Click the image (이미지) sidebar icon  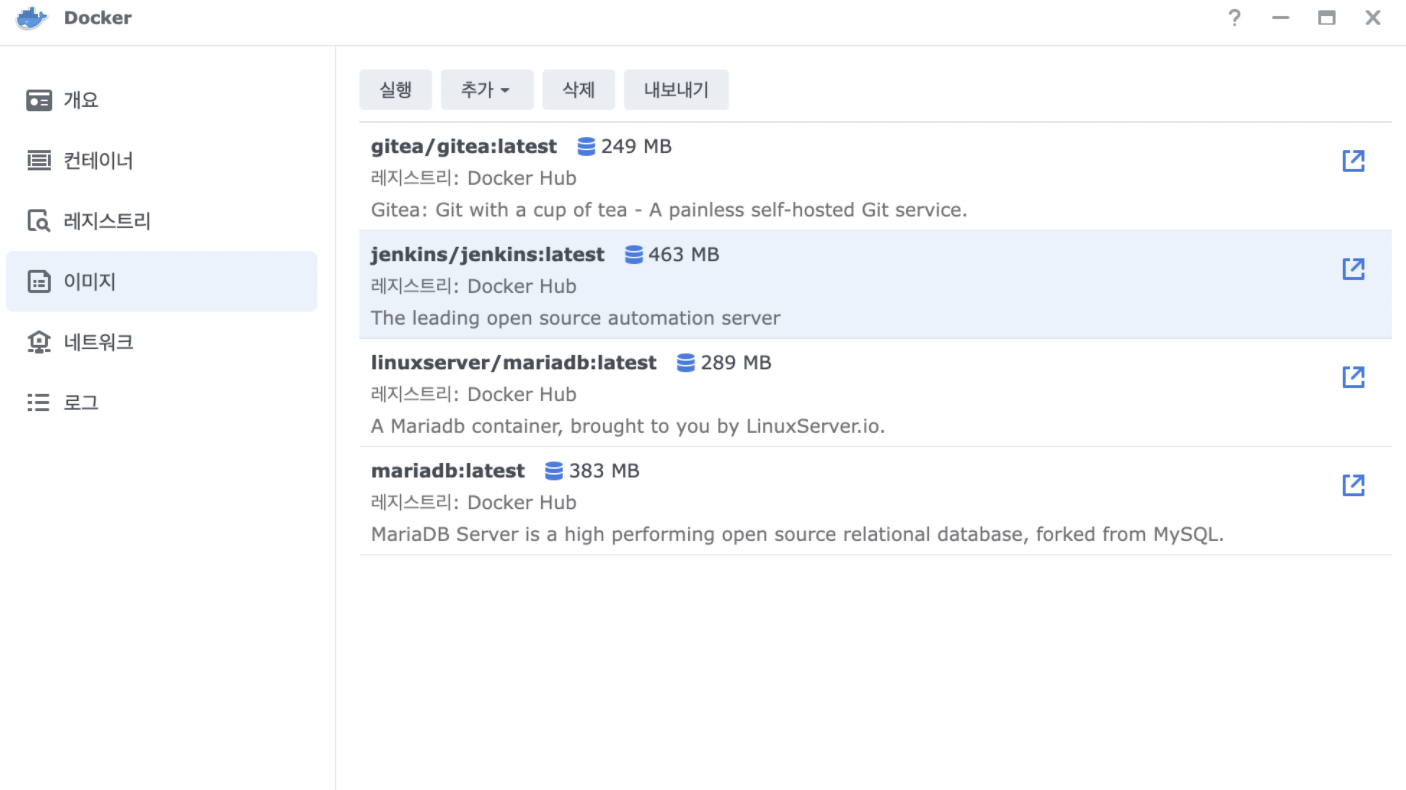click(39, 282)
